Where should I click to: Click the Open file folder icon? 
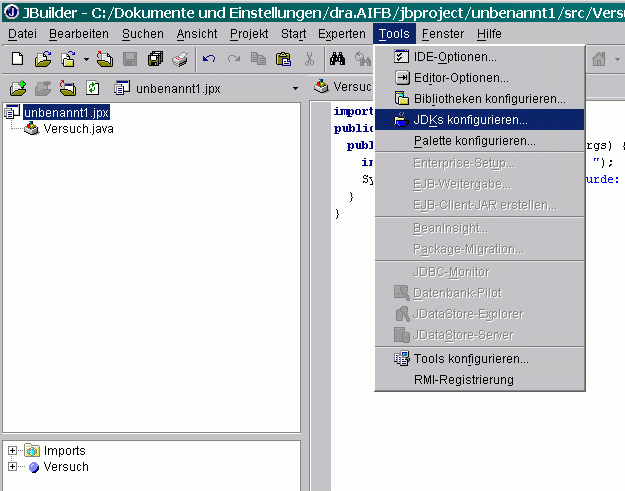pos(42,60)
